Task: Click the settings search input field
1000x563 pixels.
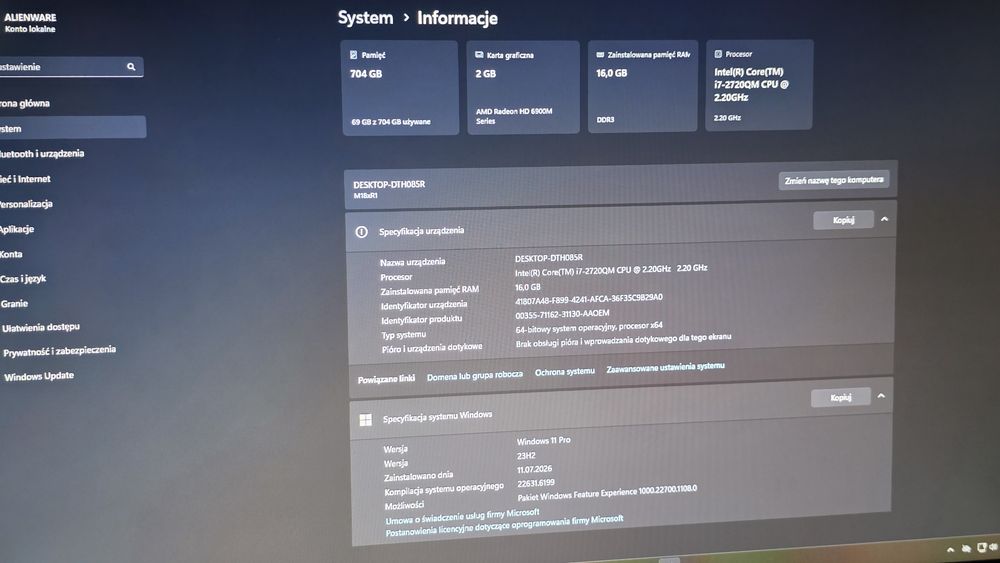Action: pos(70,67)
